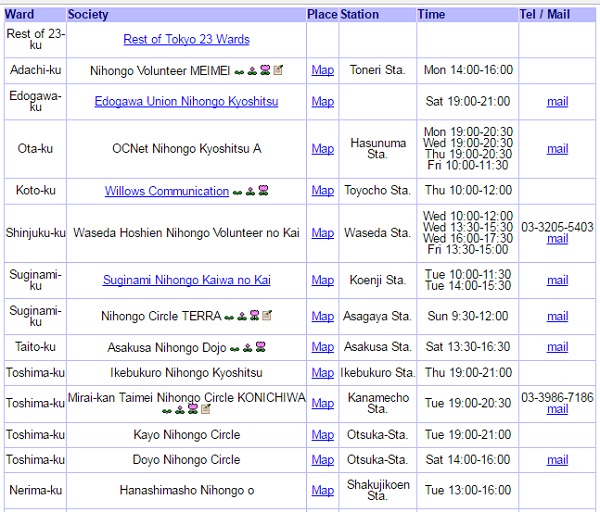Click mail link for Doyo Nihongo Circle
The height and width of the screenshot is (512, 600).
coord(558,460)
